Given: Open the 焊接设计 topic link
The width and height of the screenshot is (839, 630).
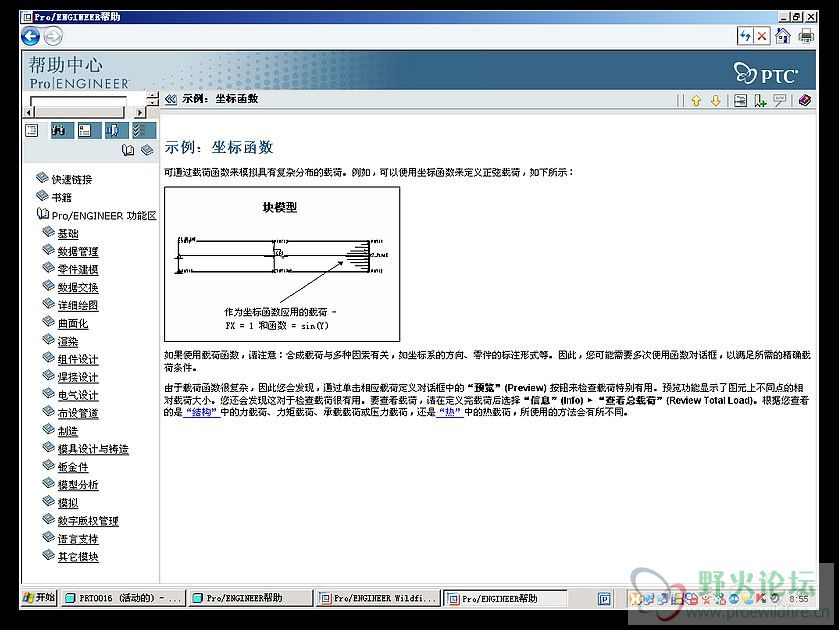Looking at the screenshot, I should 78,377.
